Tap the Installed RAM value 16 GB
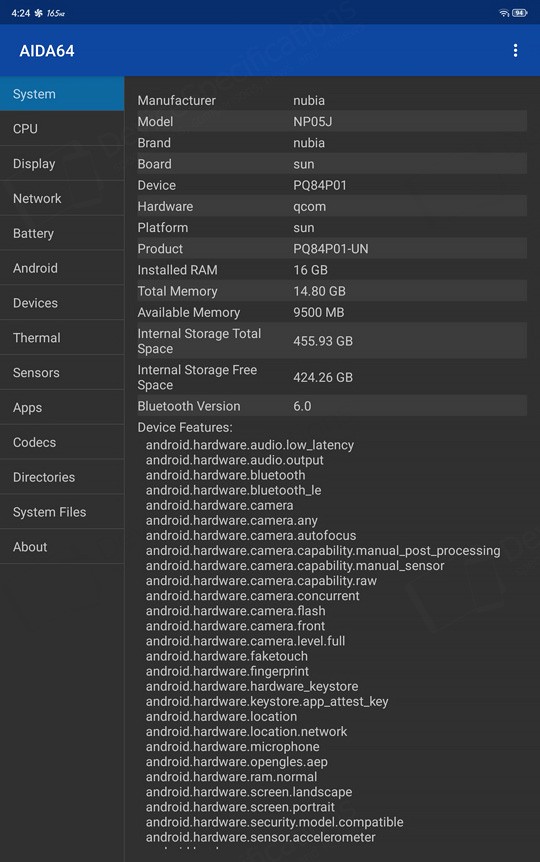 point(310,270)
